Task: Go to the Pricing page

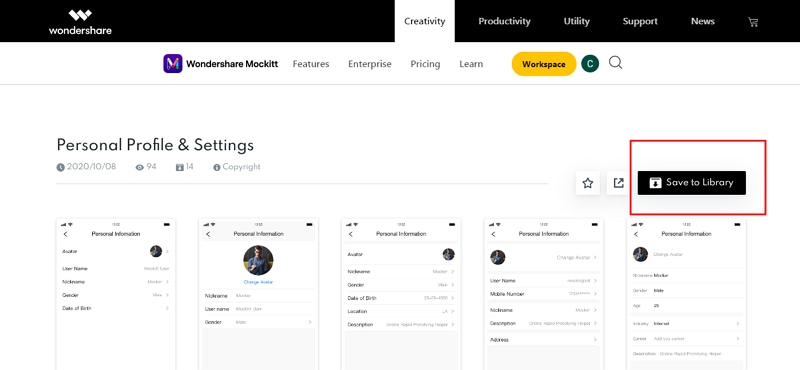Action: pos(425,64)
